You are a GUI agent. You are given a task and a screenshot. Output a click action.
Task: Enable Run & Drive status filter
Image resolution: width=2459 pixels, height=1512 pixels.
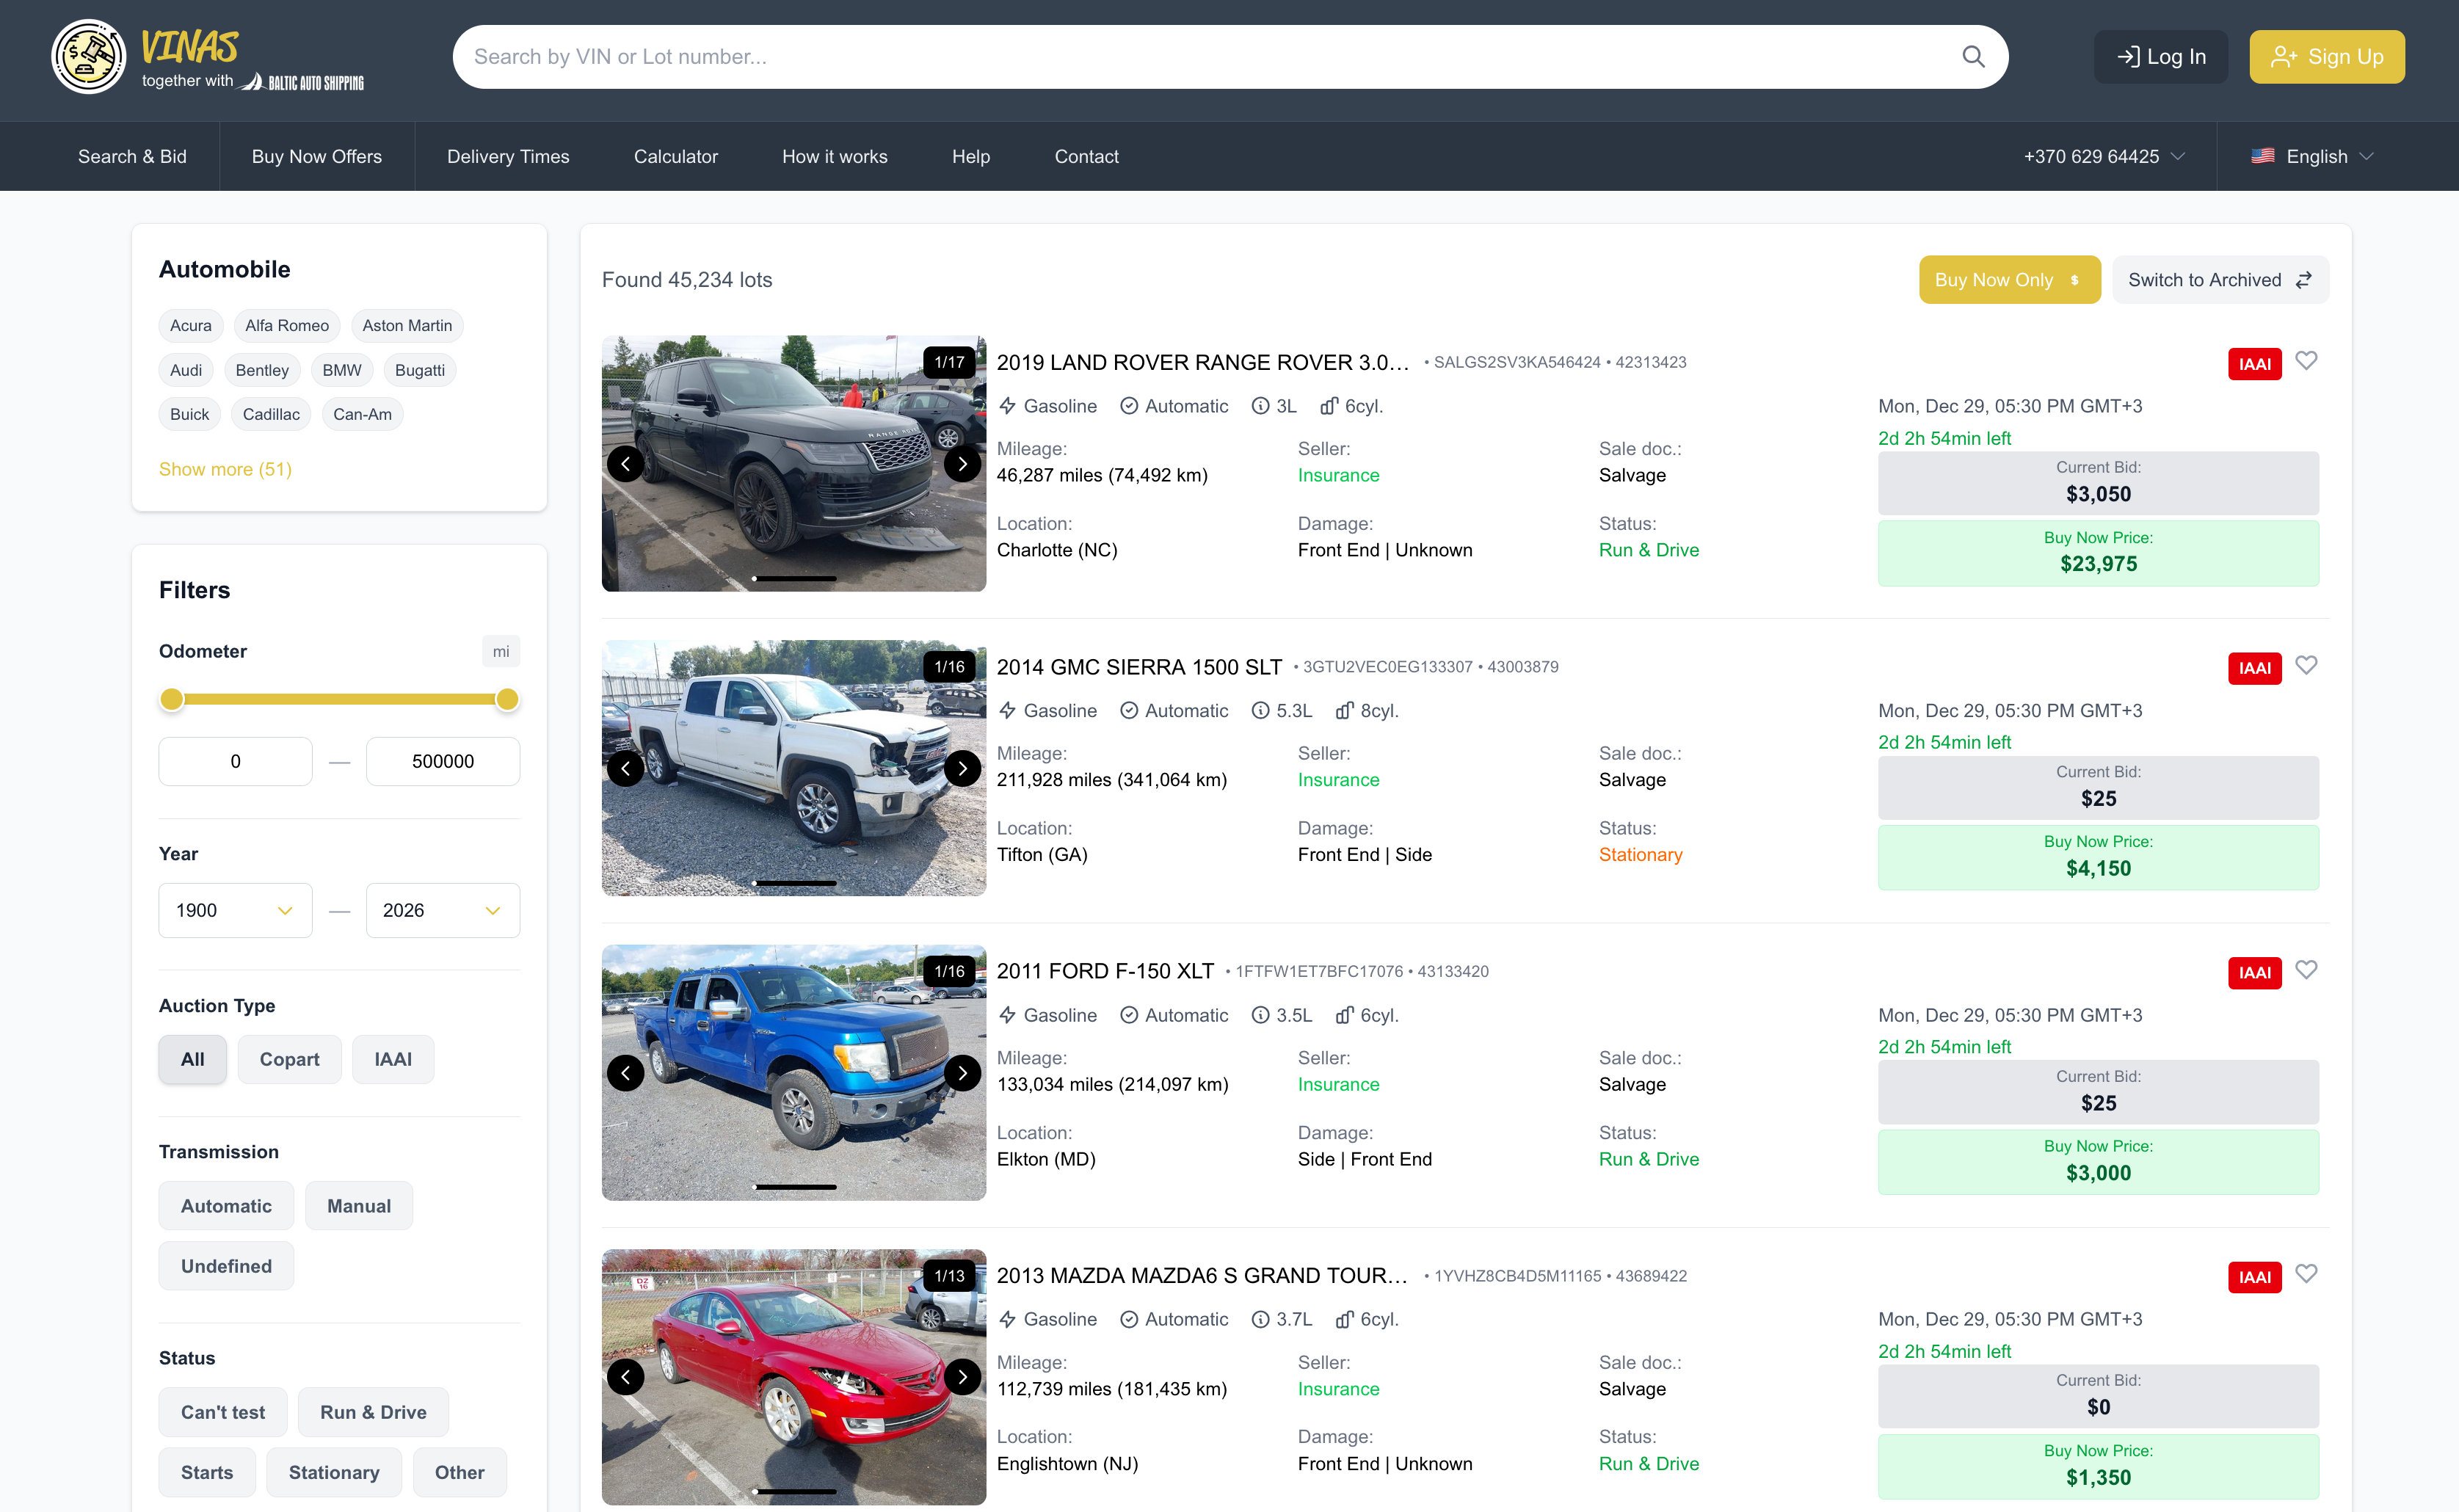pyautogui.click(x=373, y=1412)
